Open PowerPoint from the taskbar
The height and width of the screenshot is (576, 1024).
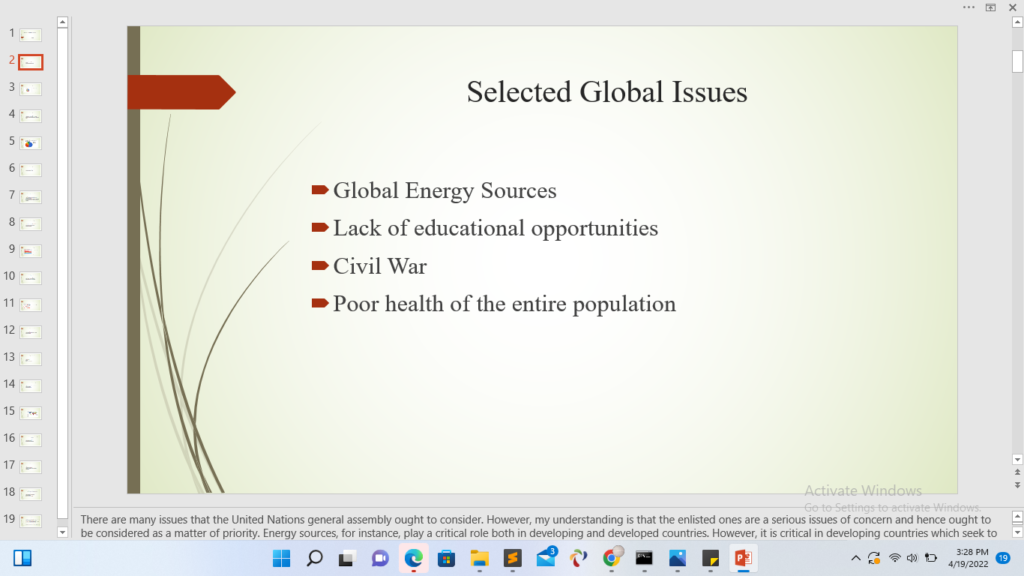click(743, 558)
